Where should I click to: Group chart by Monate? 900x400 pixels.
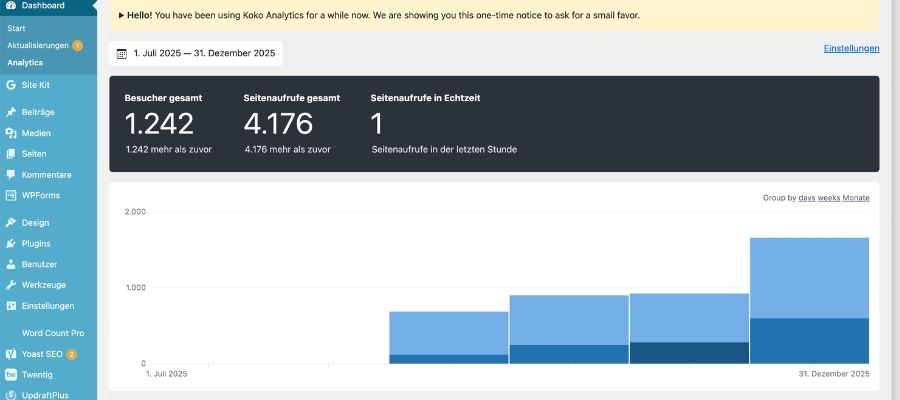point(856,198)
